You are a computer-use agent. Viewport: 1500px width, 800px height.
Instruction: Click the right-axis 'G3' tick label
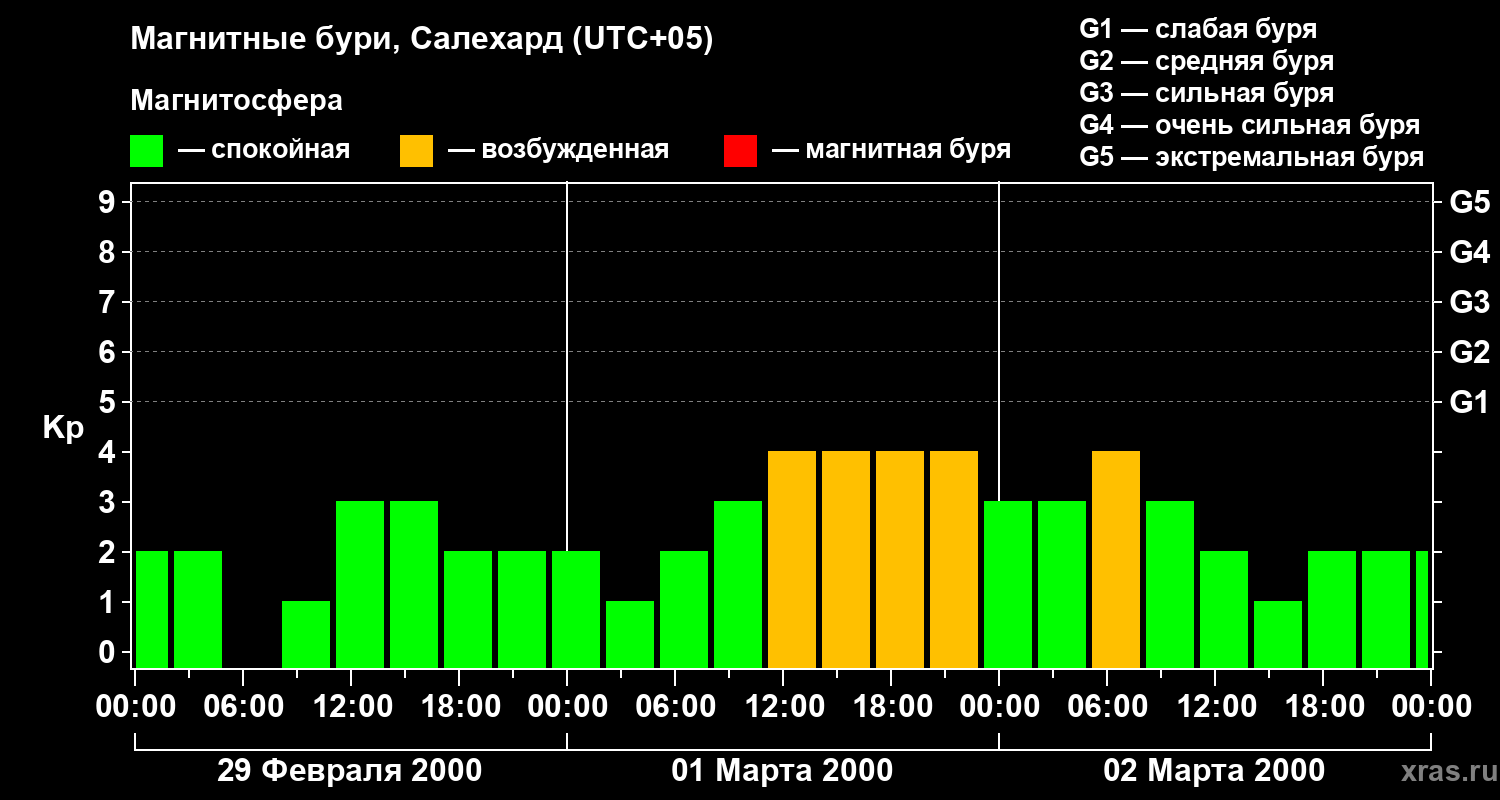[x=1469, y=302]
